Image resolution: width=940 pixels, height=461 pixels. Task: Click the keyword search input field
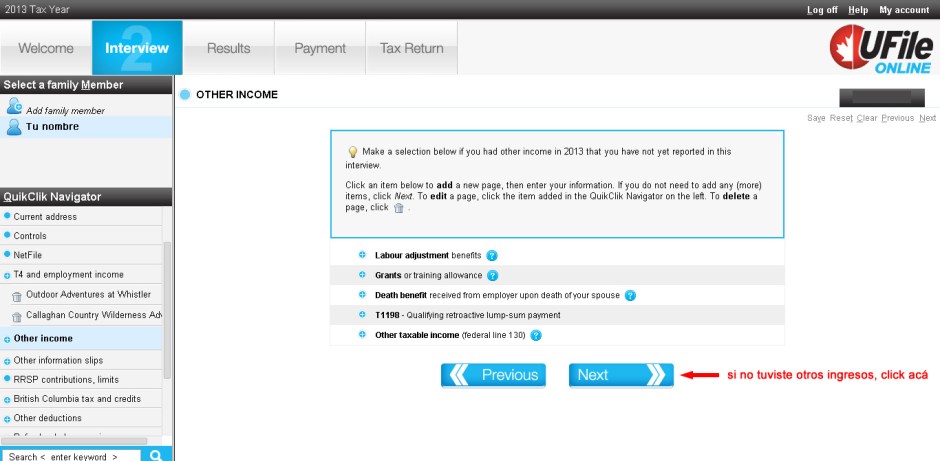click(70, 456)
